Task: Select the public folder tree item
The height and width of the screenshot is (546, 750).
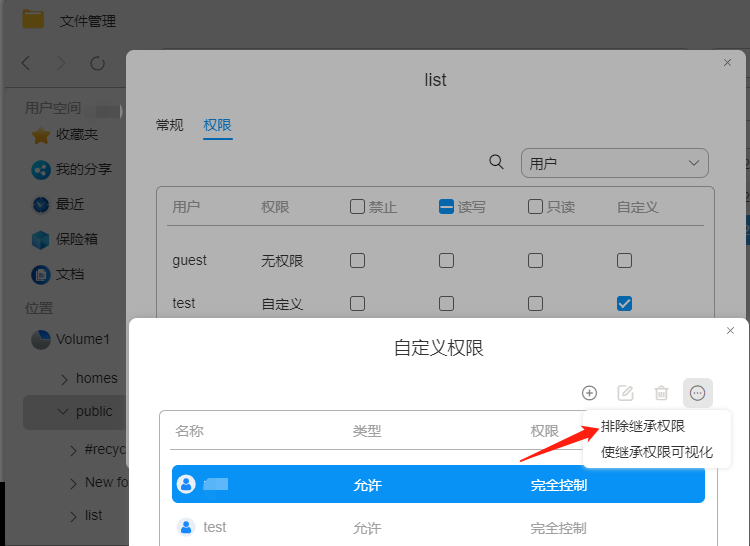Action: pos(75,412)
